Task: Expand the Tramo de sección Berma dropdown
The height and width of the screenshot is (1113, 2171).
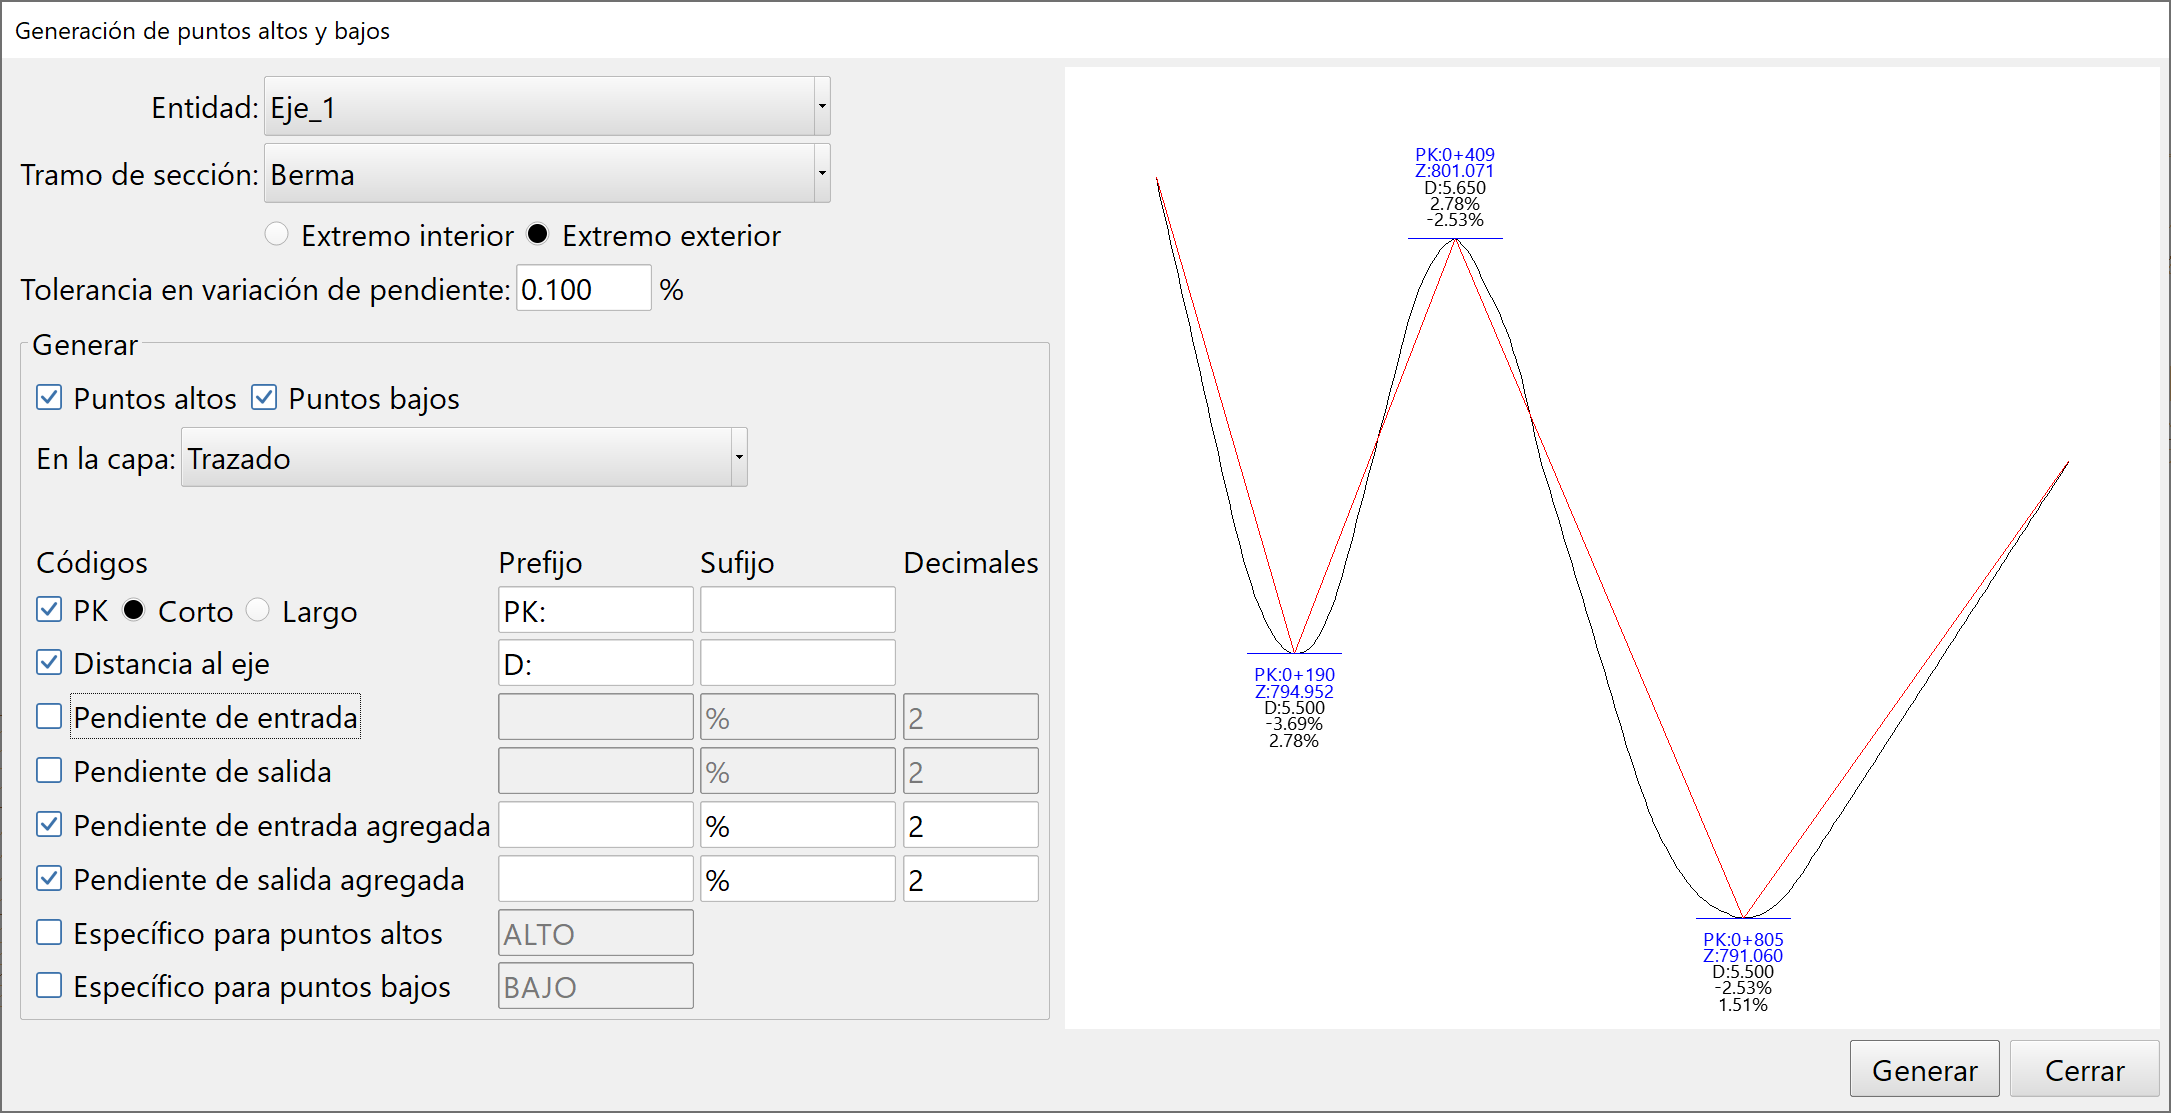Action: (x=546, y=174)
